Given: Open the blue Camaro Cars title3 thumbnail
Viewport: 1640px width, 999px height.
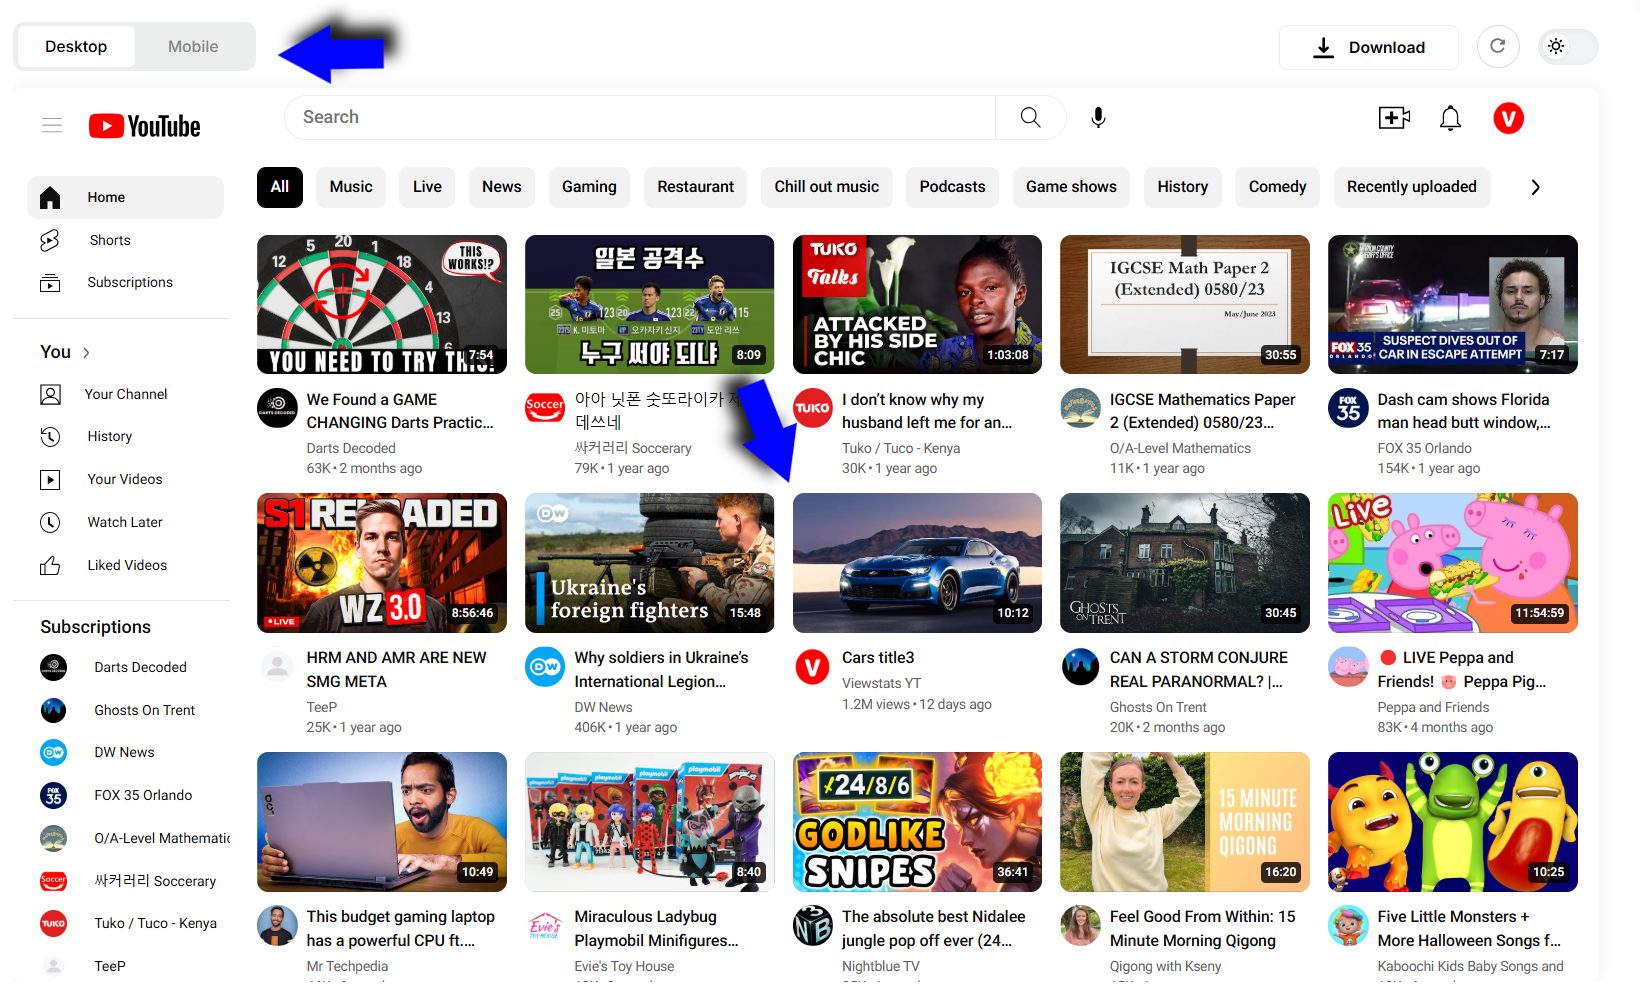Looking at the screenshot, I should (917, 563).
